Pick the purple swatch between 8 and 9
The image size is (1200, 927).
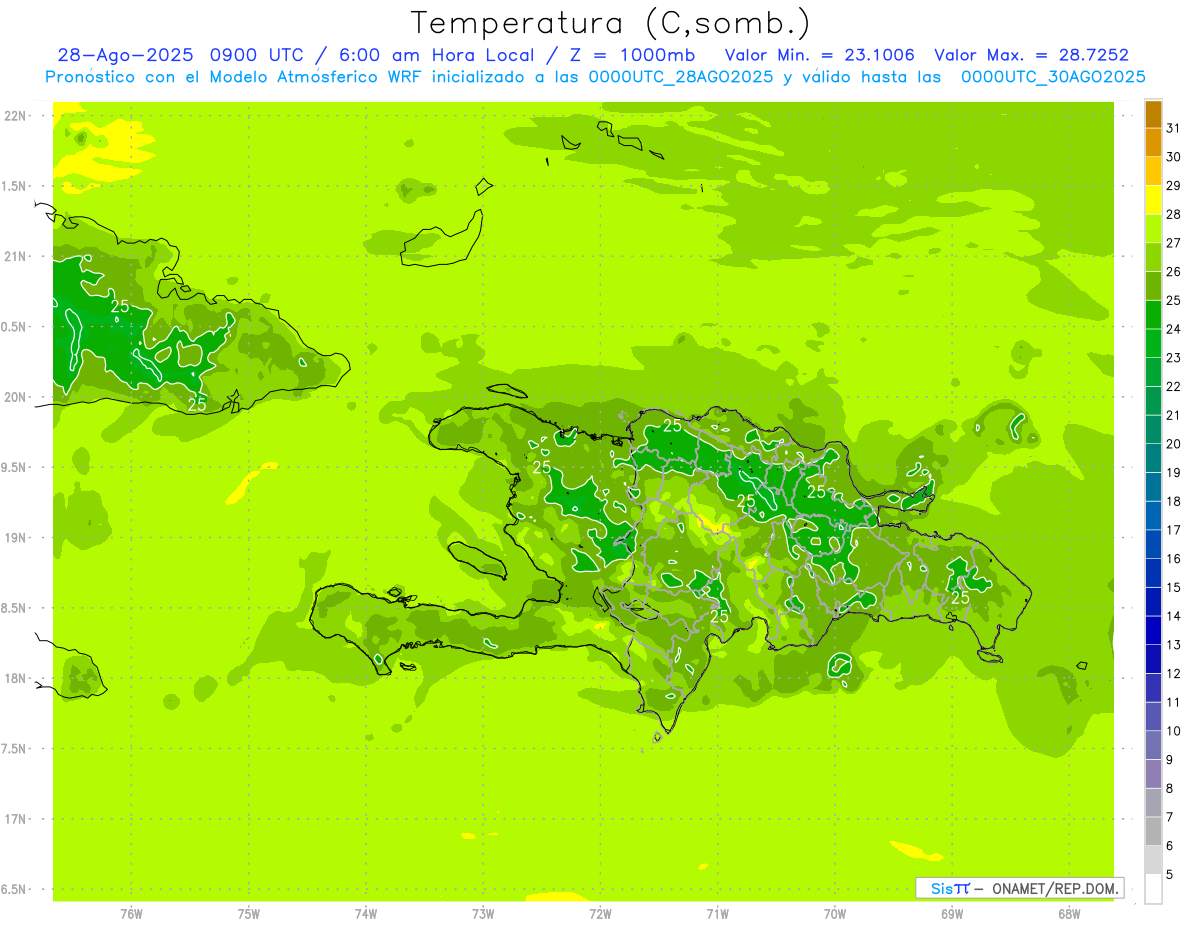click(1153, 774)
